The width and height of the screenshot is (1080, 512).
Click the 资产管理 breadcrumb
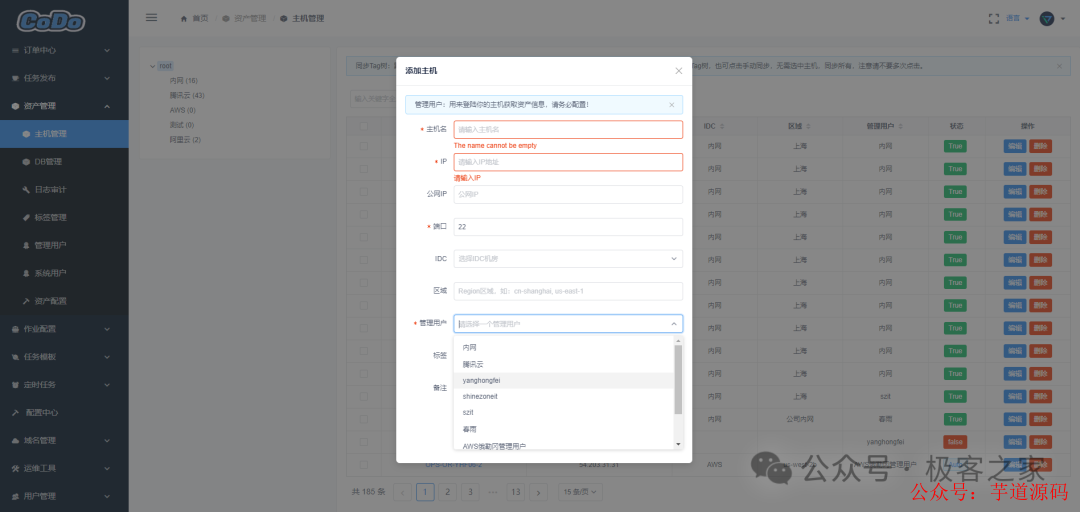point(245,19)
